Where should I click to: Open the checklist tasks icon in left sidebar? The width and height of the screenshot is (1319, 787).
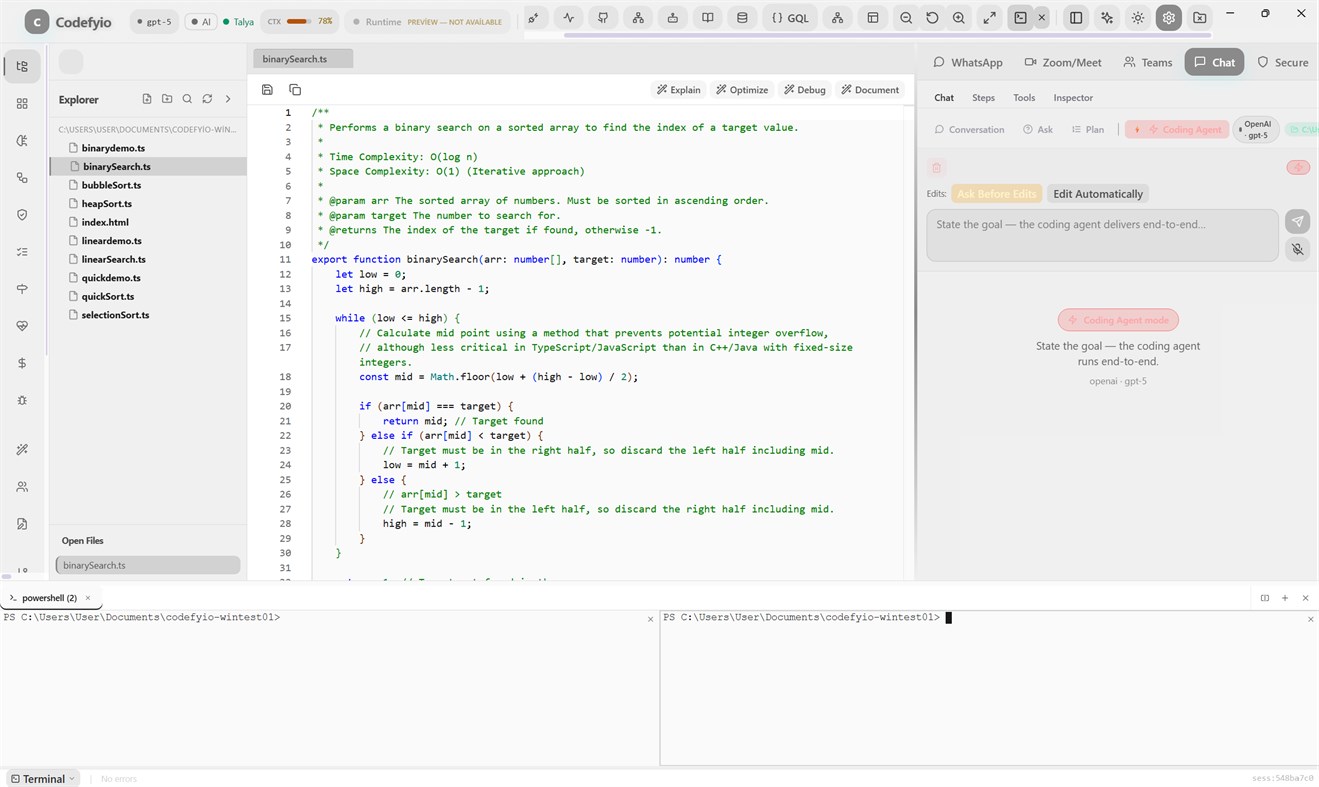coord(22,252)
